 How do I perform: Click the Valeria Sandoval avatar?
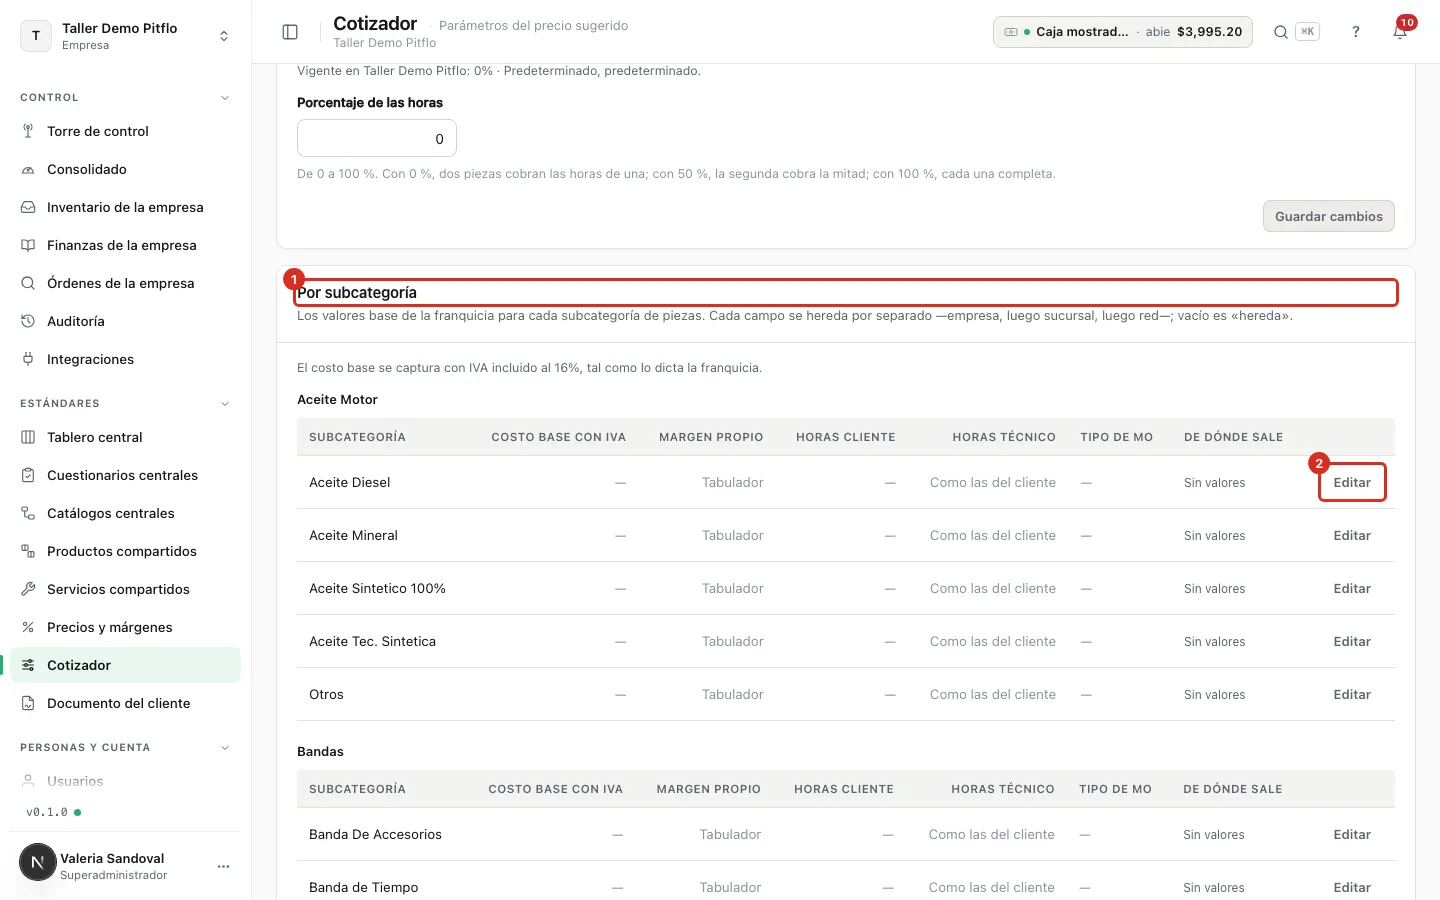(x=38, y=862)
